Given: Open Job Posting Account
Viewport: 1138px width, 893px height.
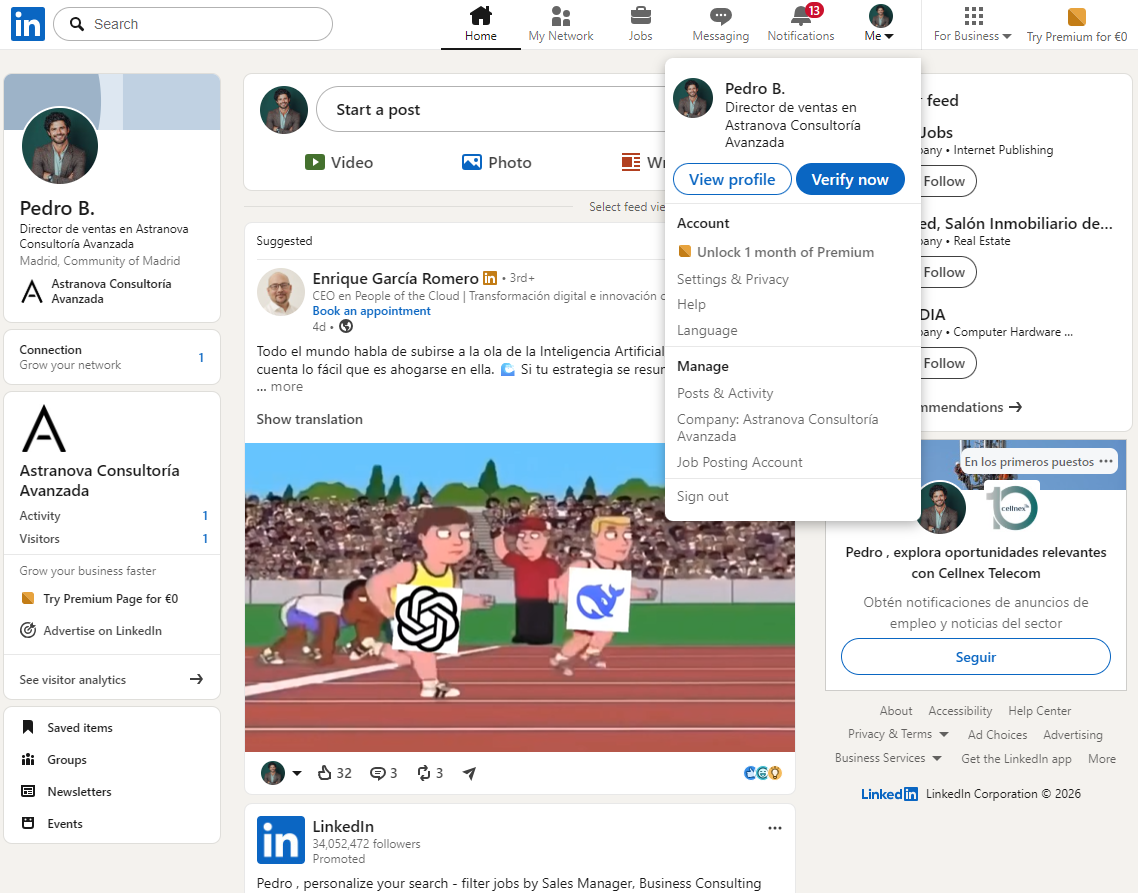Looking at the screenshot, I should pyautogui.click(x=740, y=462).
